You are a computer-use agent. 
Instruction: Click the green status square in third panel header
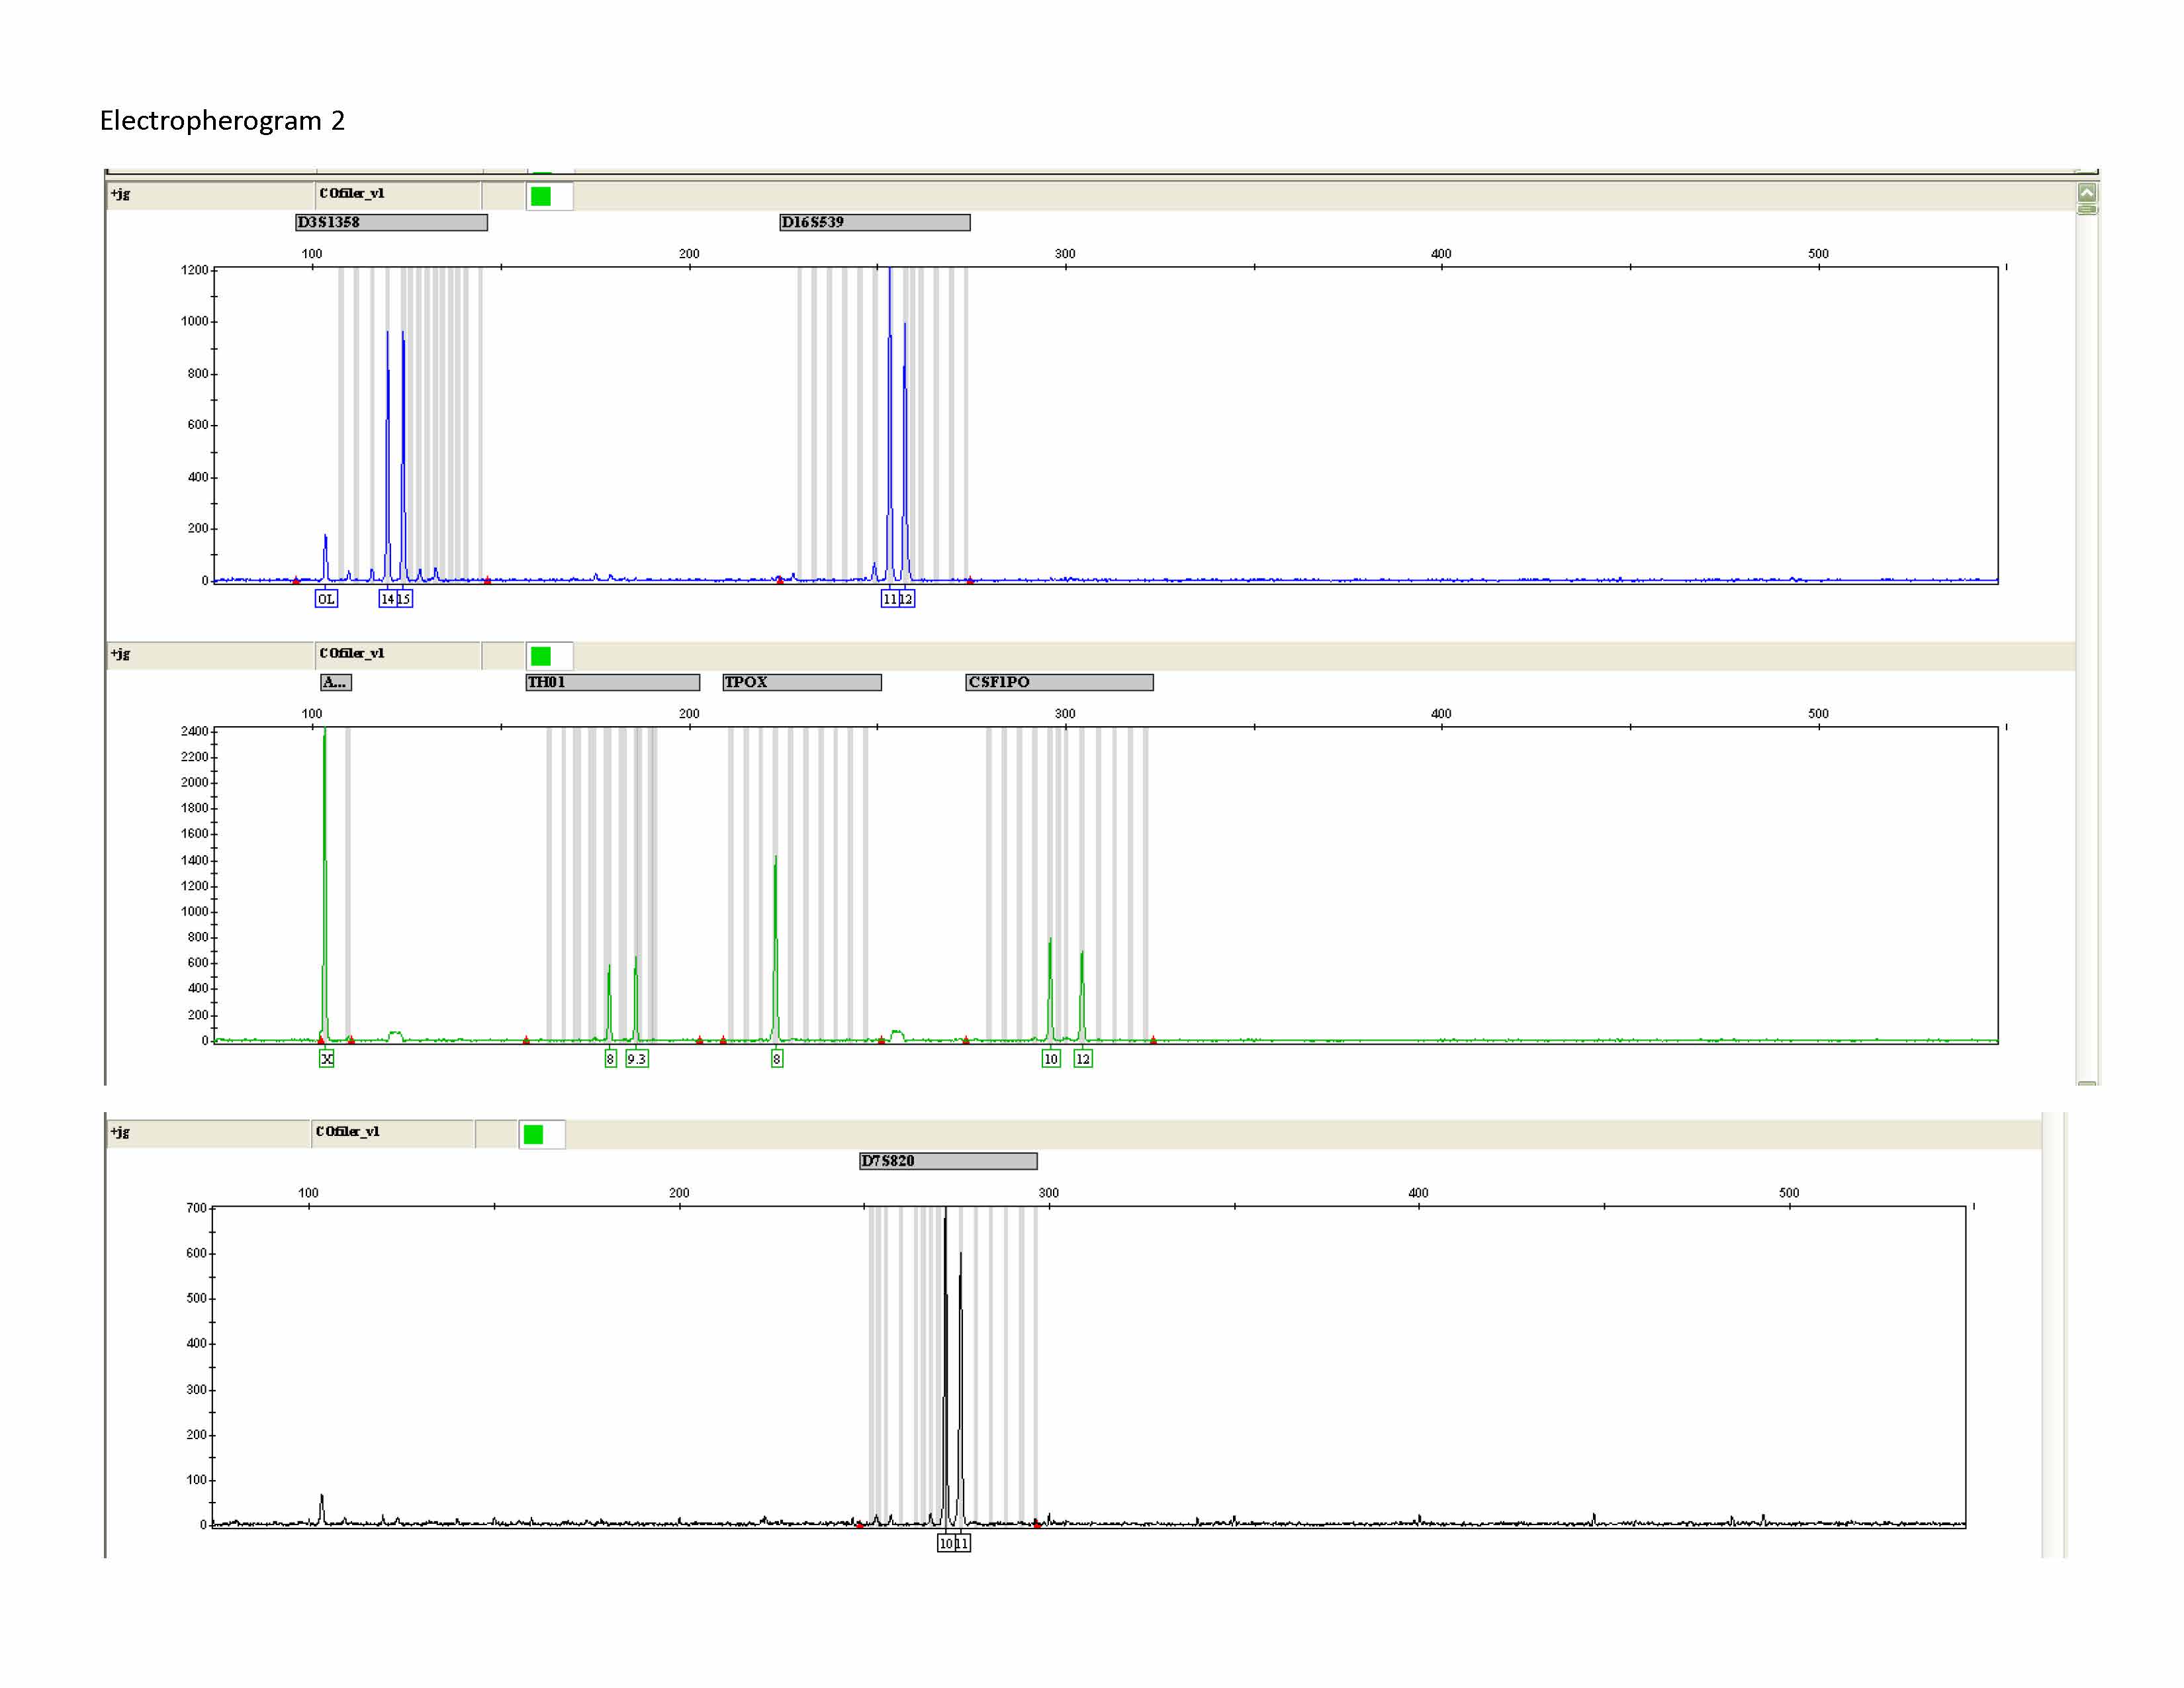(534, 1134)
